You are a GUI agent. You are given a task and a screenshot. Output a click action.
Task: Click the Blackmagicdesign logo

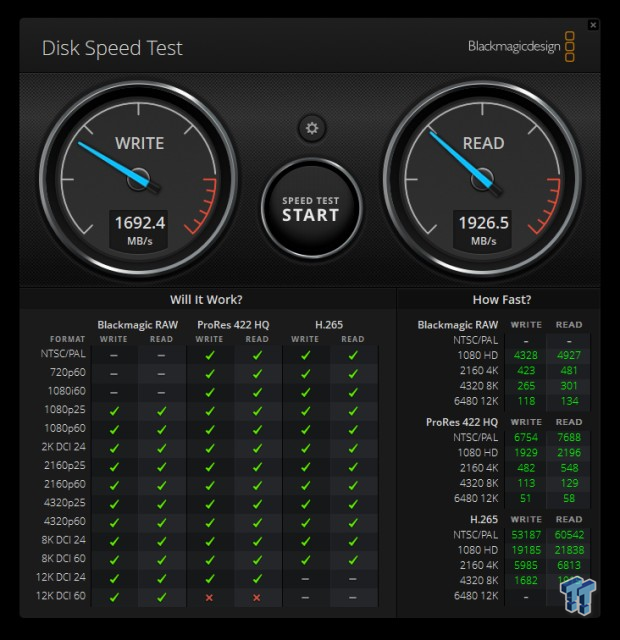[521, 47]
